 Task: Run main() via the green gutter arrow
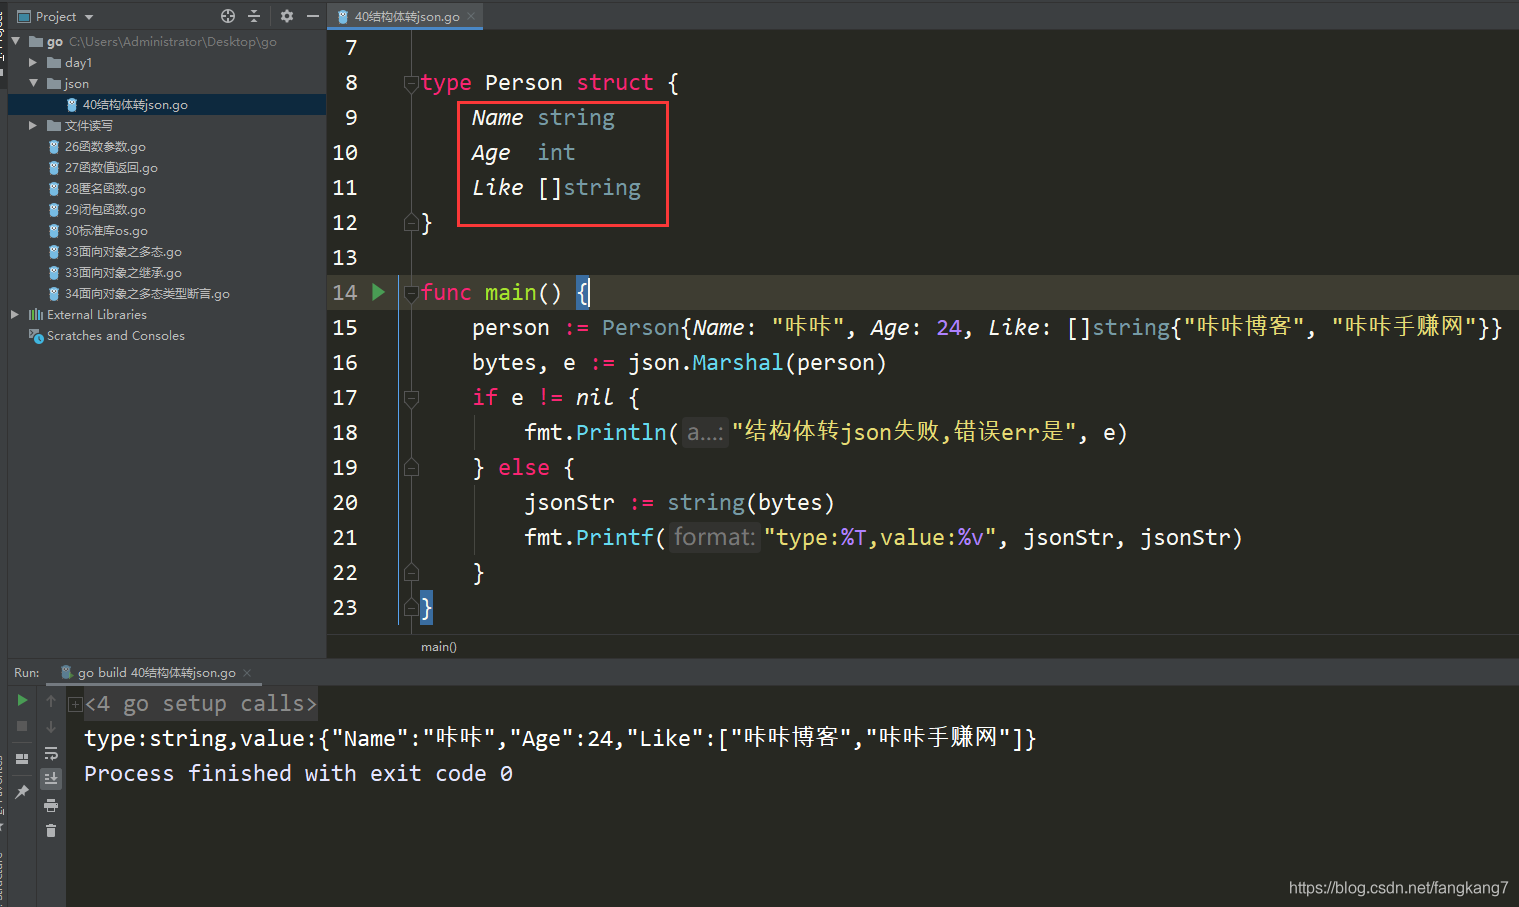click(378, 292)
